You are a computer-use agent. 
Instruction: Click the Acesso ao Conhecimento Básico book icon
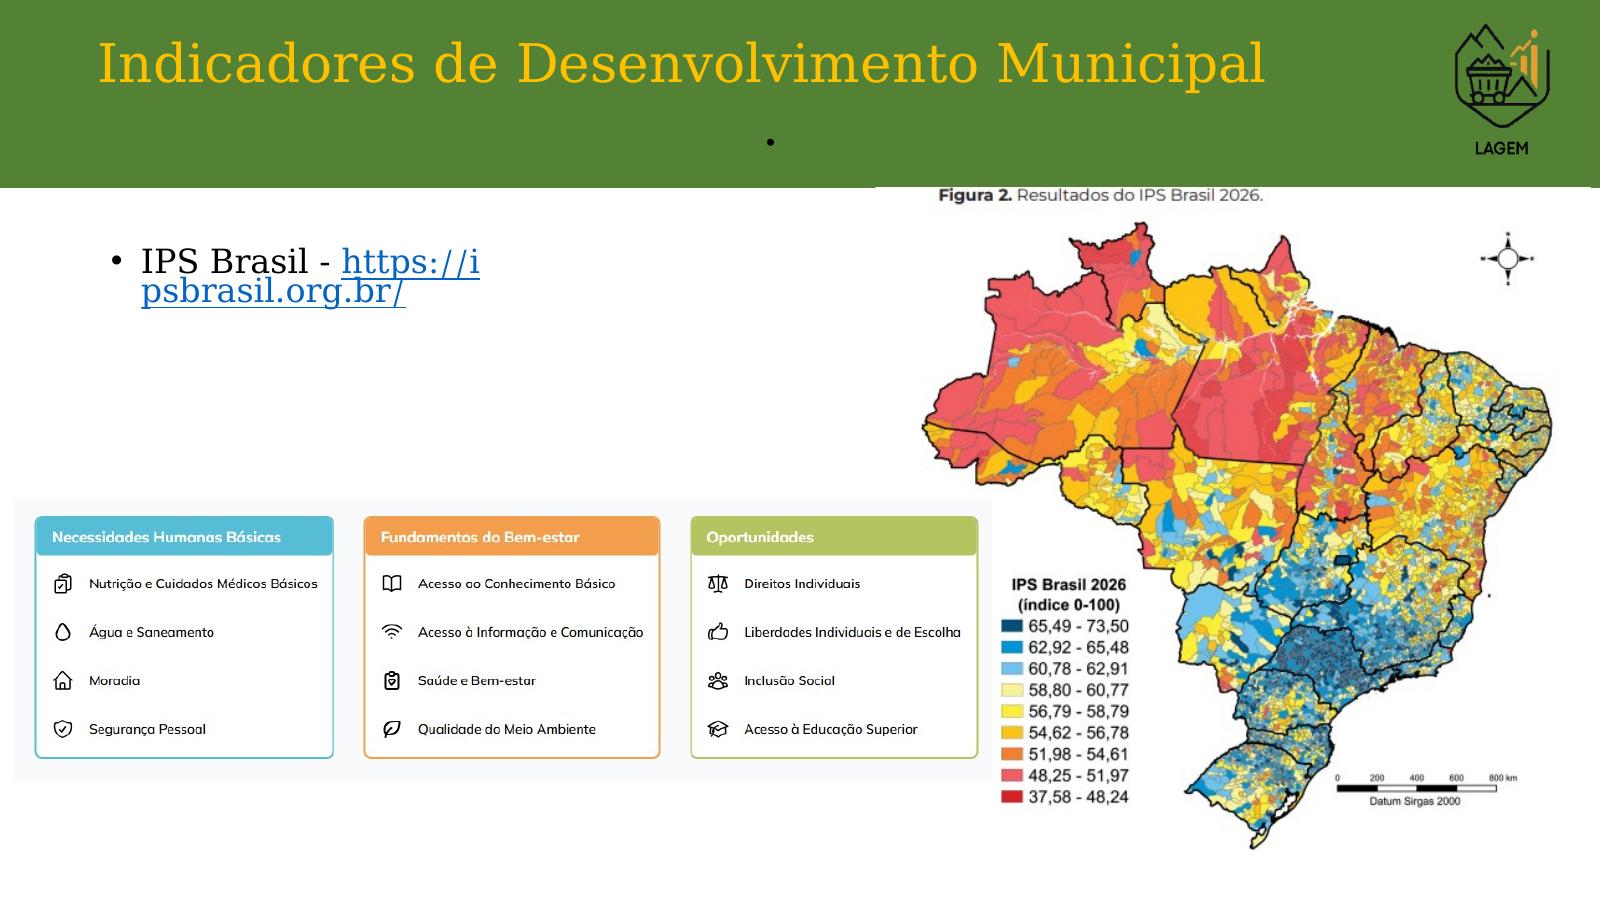[392, 584]
